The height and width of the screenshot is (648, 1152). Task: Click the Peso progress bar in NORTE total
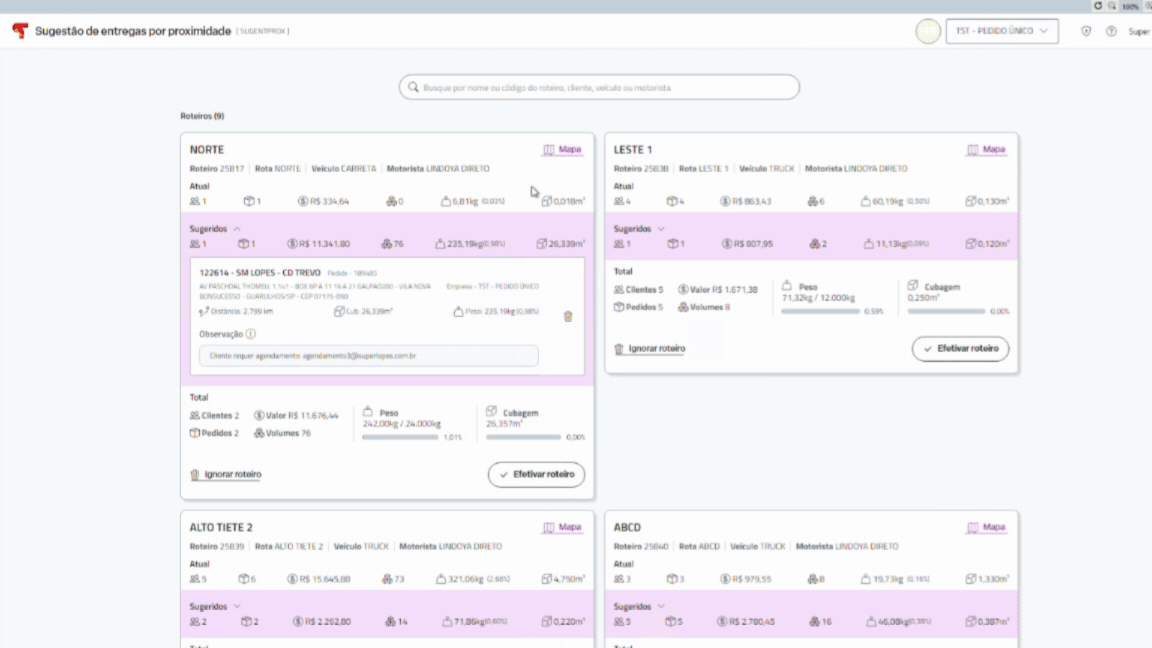(x=400, y=437)
